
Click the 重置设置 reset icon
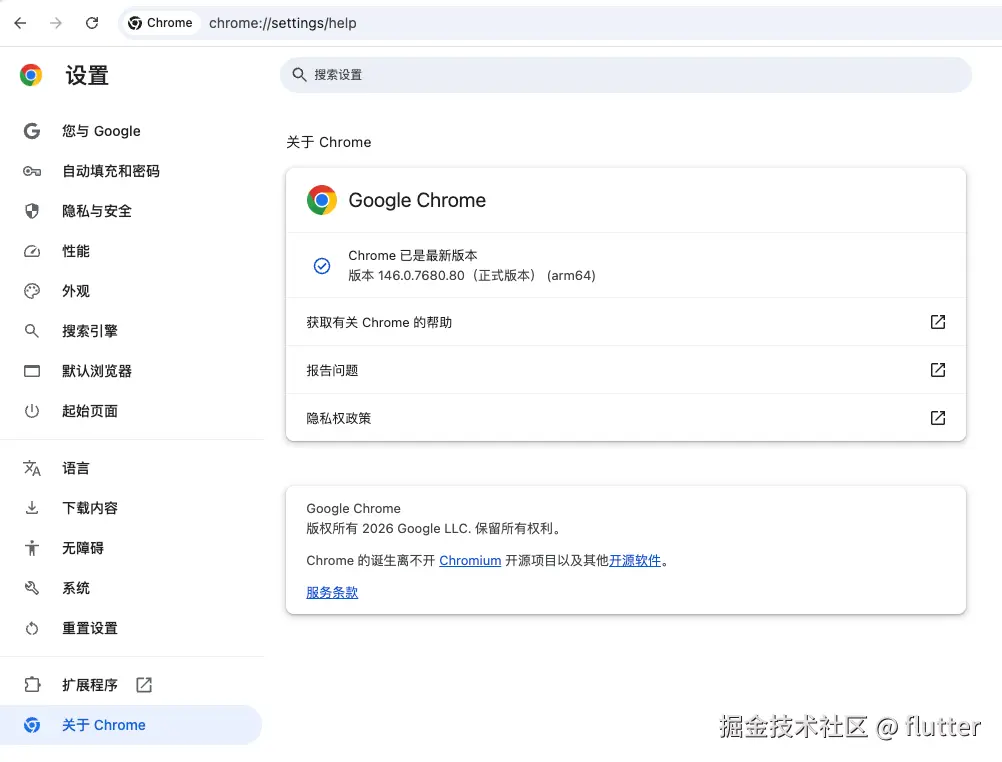31,628
